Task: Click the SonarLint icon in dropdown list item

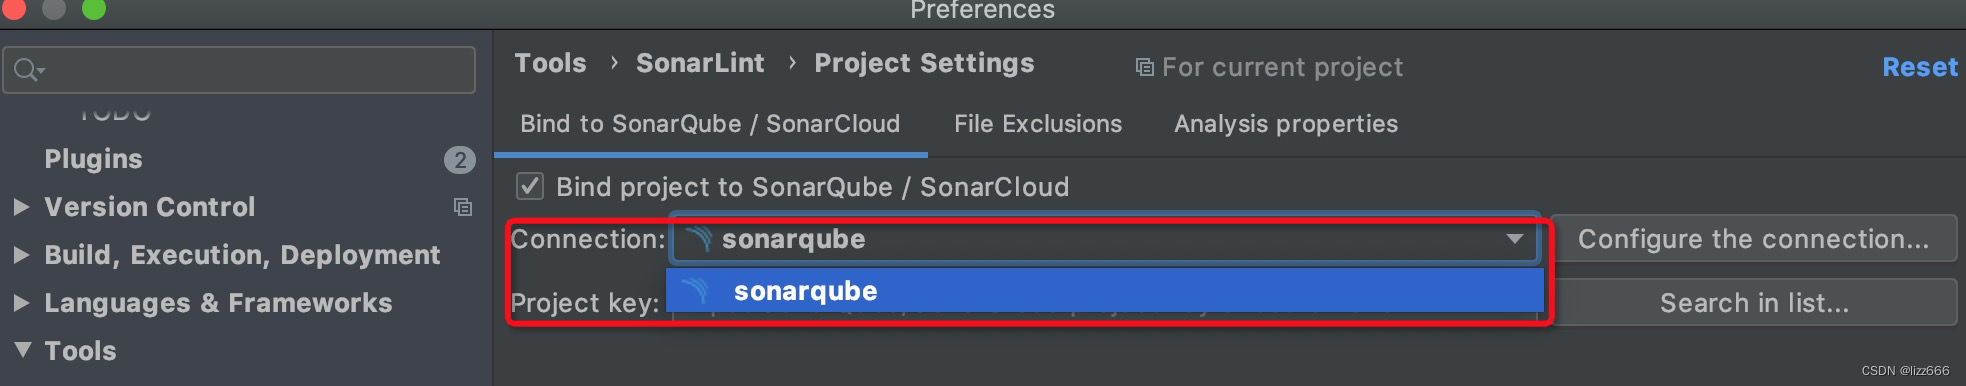Action: coord(696,291)
